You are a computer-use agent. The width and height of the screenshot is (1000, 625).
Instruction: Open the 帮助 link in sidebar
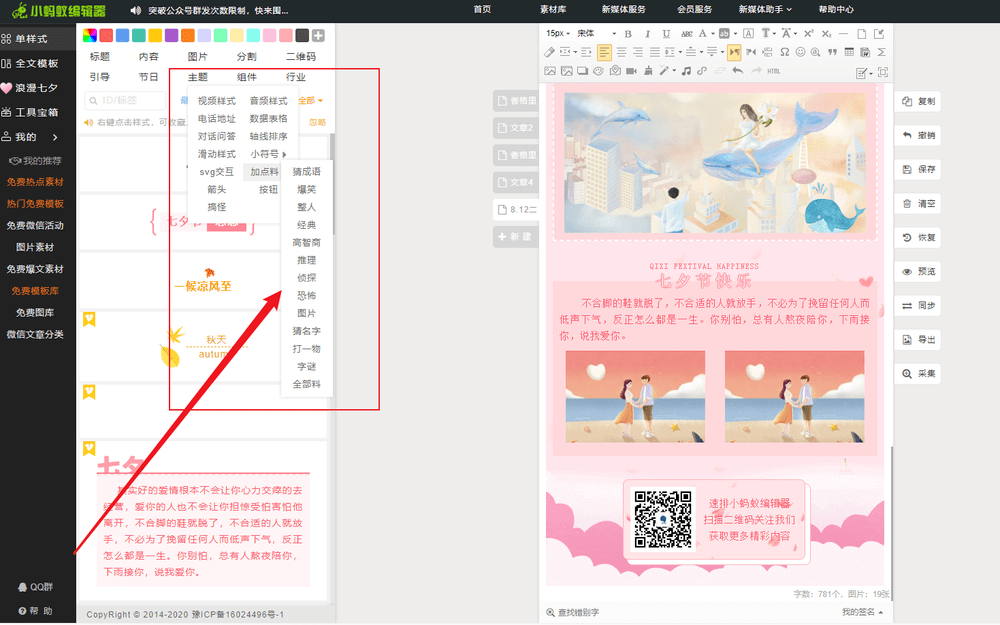[x=36, y=611]
